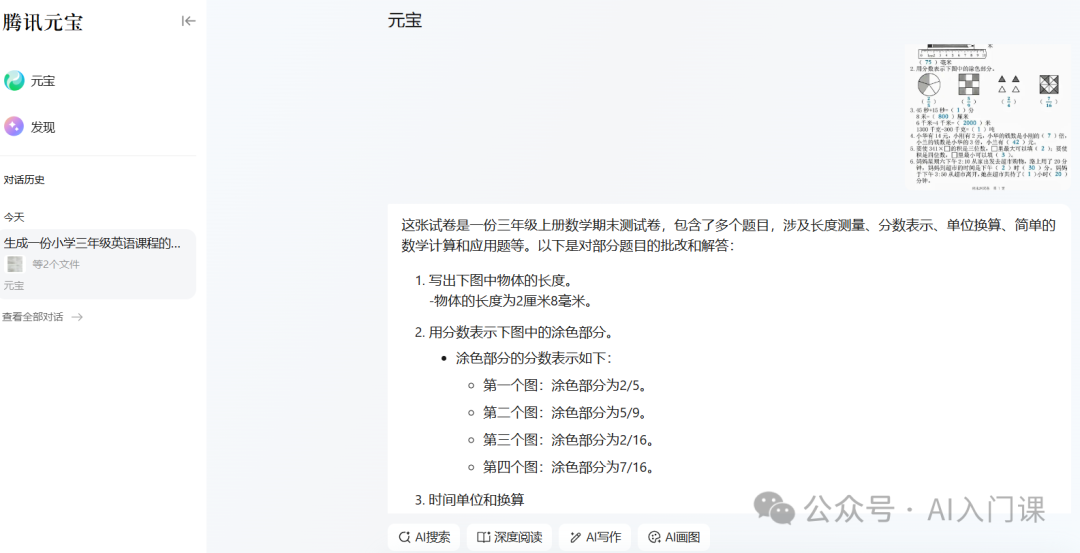This screenshot has width=1080, height=553.
Task: Click text 第三个图：涂色部分为2/16。
Action: (x=568, y=439)
